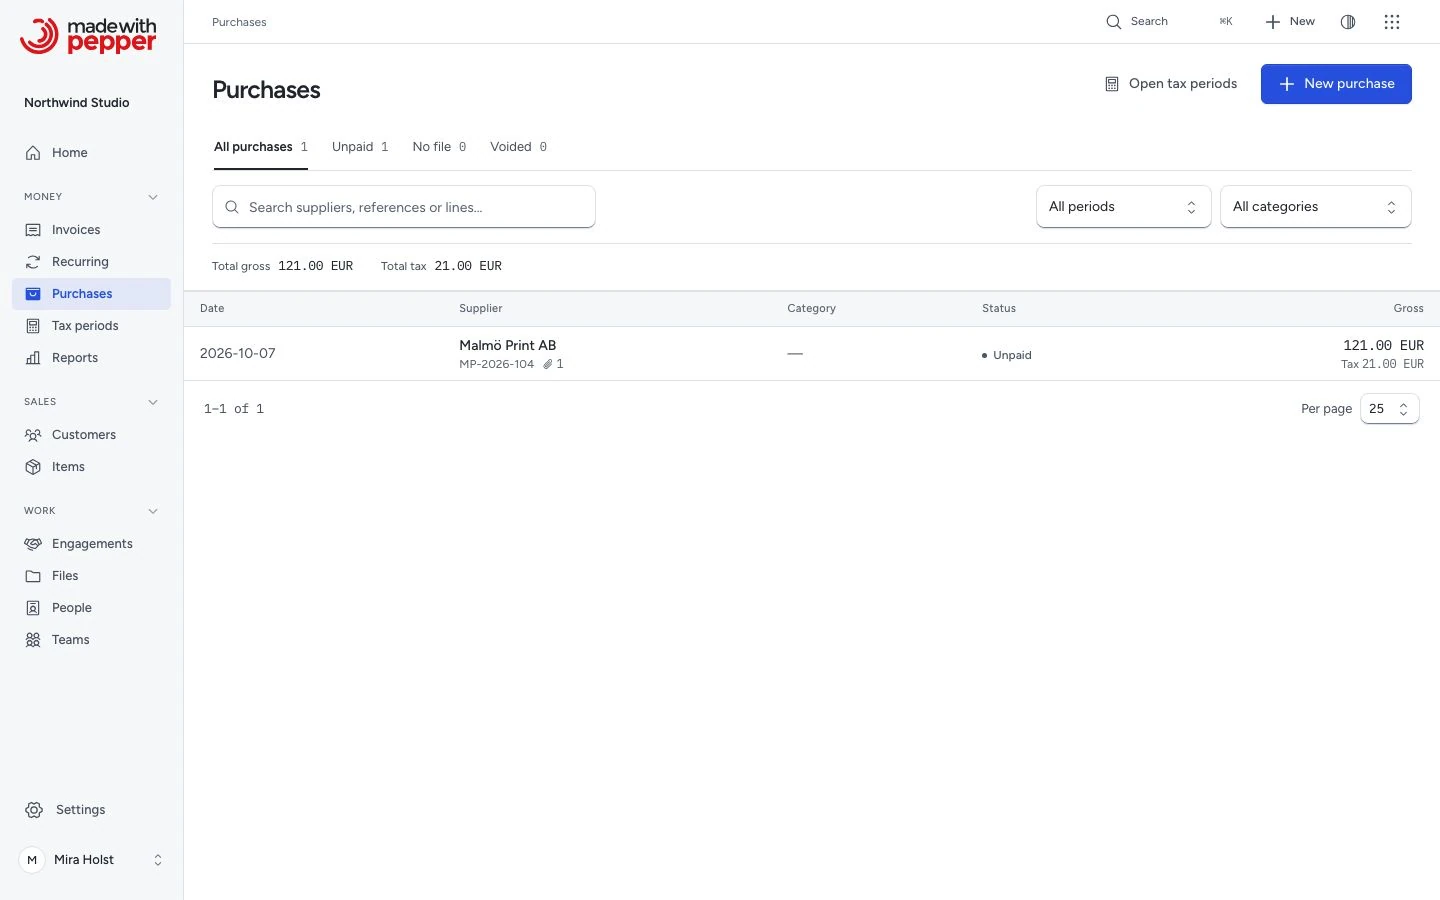Collapse the MONEY section
This screenshot has width=1440, height=900.
[x=153, y=197]
